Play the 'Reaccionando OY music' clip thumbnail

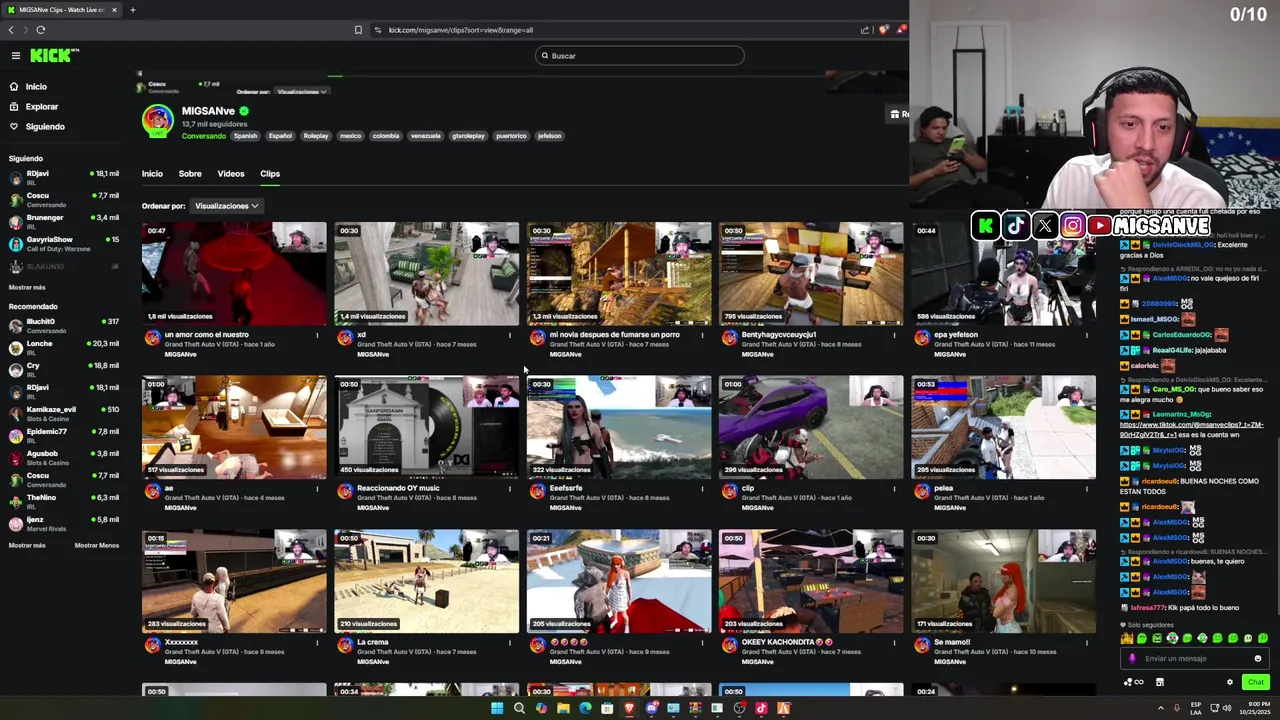pos(426,428)
